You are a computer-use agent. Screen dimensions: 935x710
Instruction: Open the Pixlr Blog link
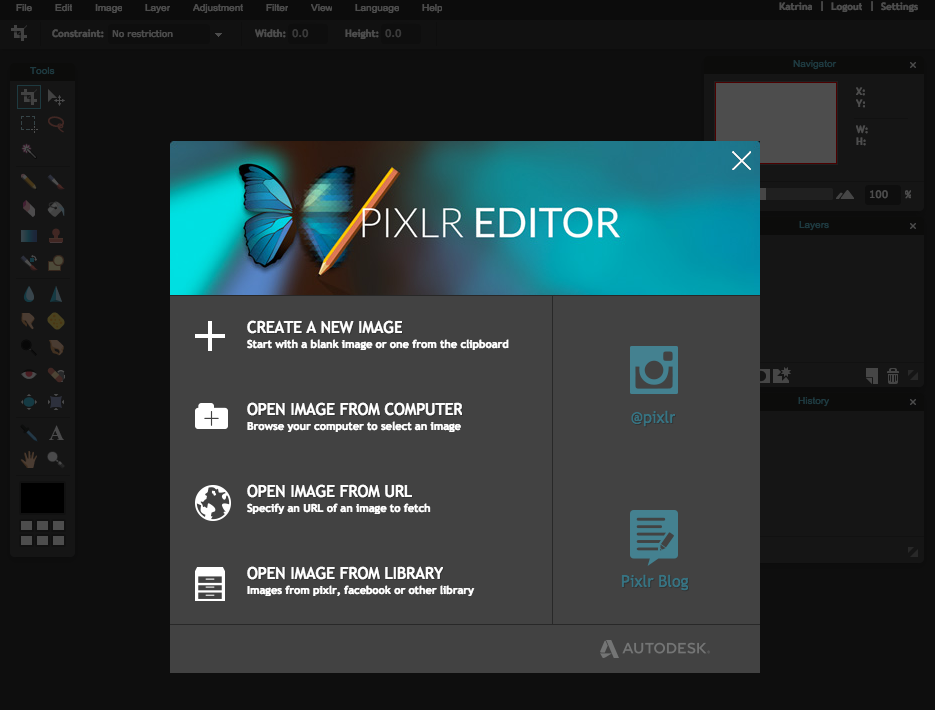coord(654,549)
